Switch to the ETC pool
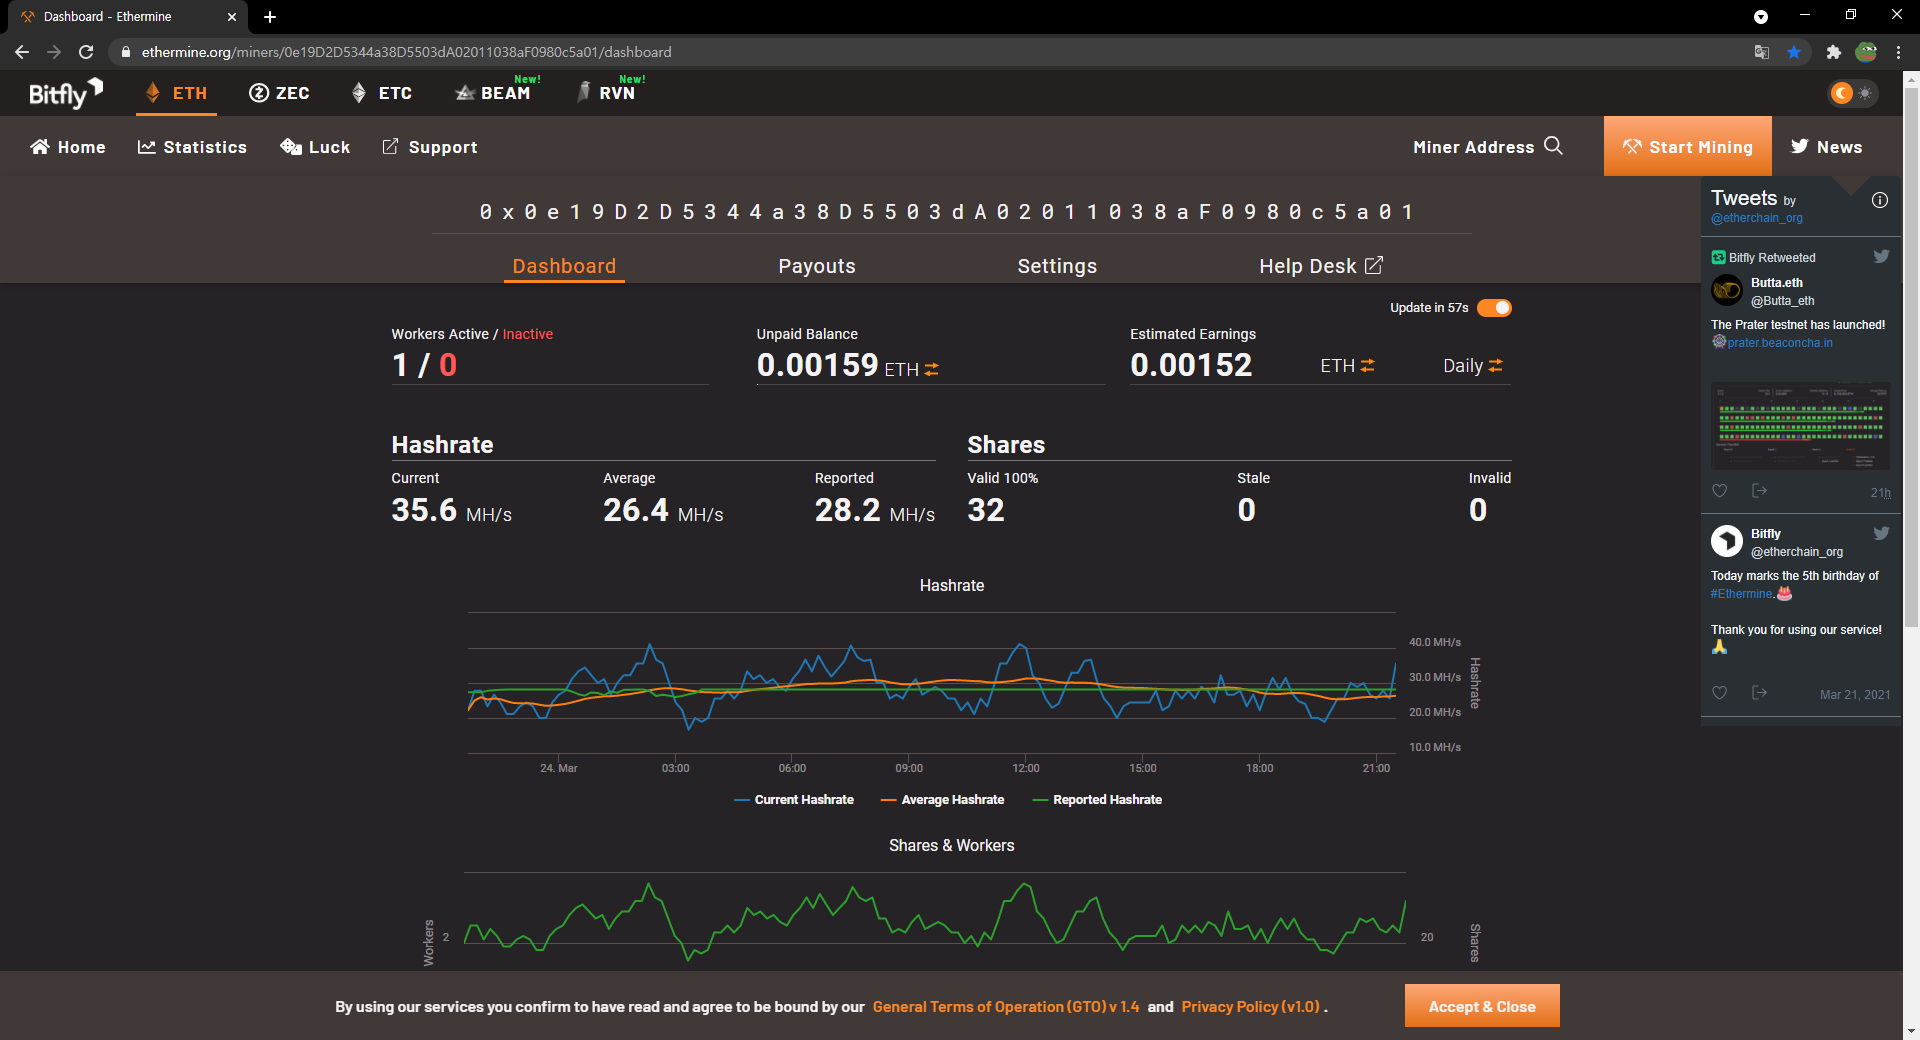This screenshot has height=1040, width=1920. coord(382,93)
